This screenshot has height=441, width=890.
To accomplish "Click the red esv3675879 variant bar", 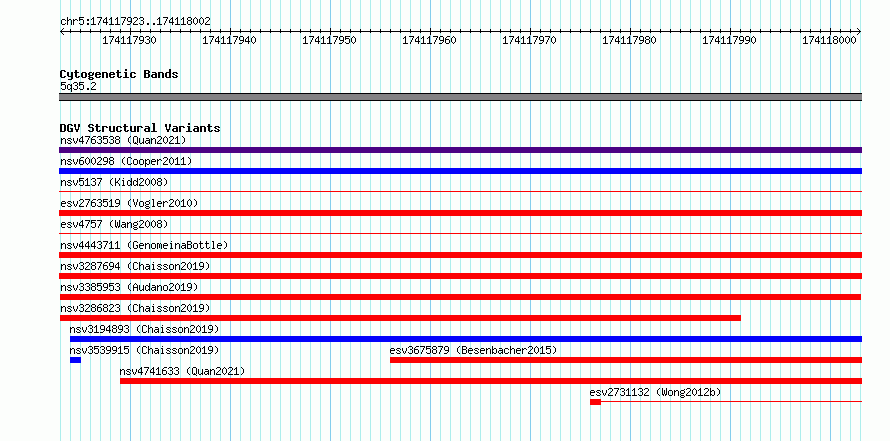I will [625, 360].
